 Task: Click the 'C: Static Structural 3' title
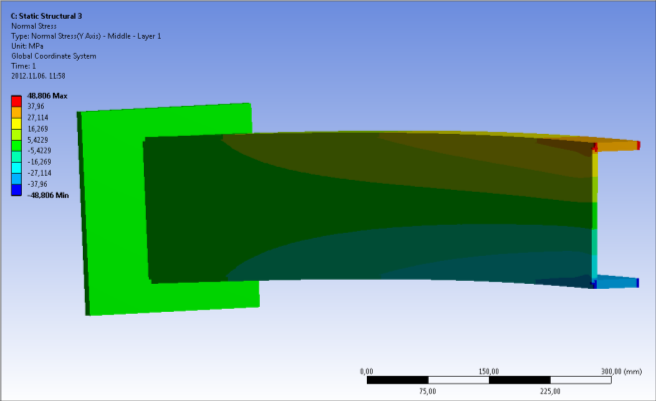(46, 16)
